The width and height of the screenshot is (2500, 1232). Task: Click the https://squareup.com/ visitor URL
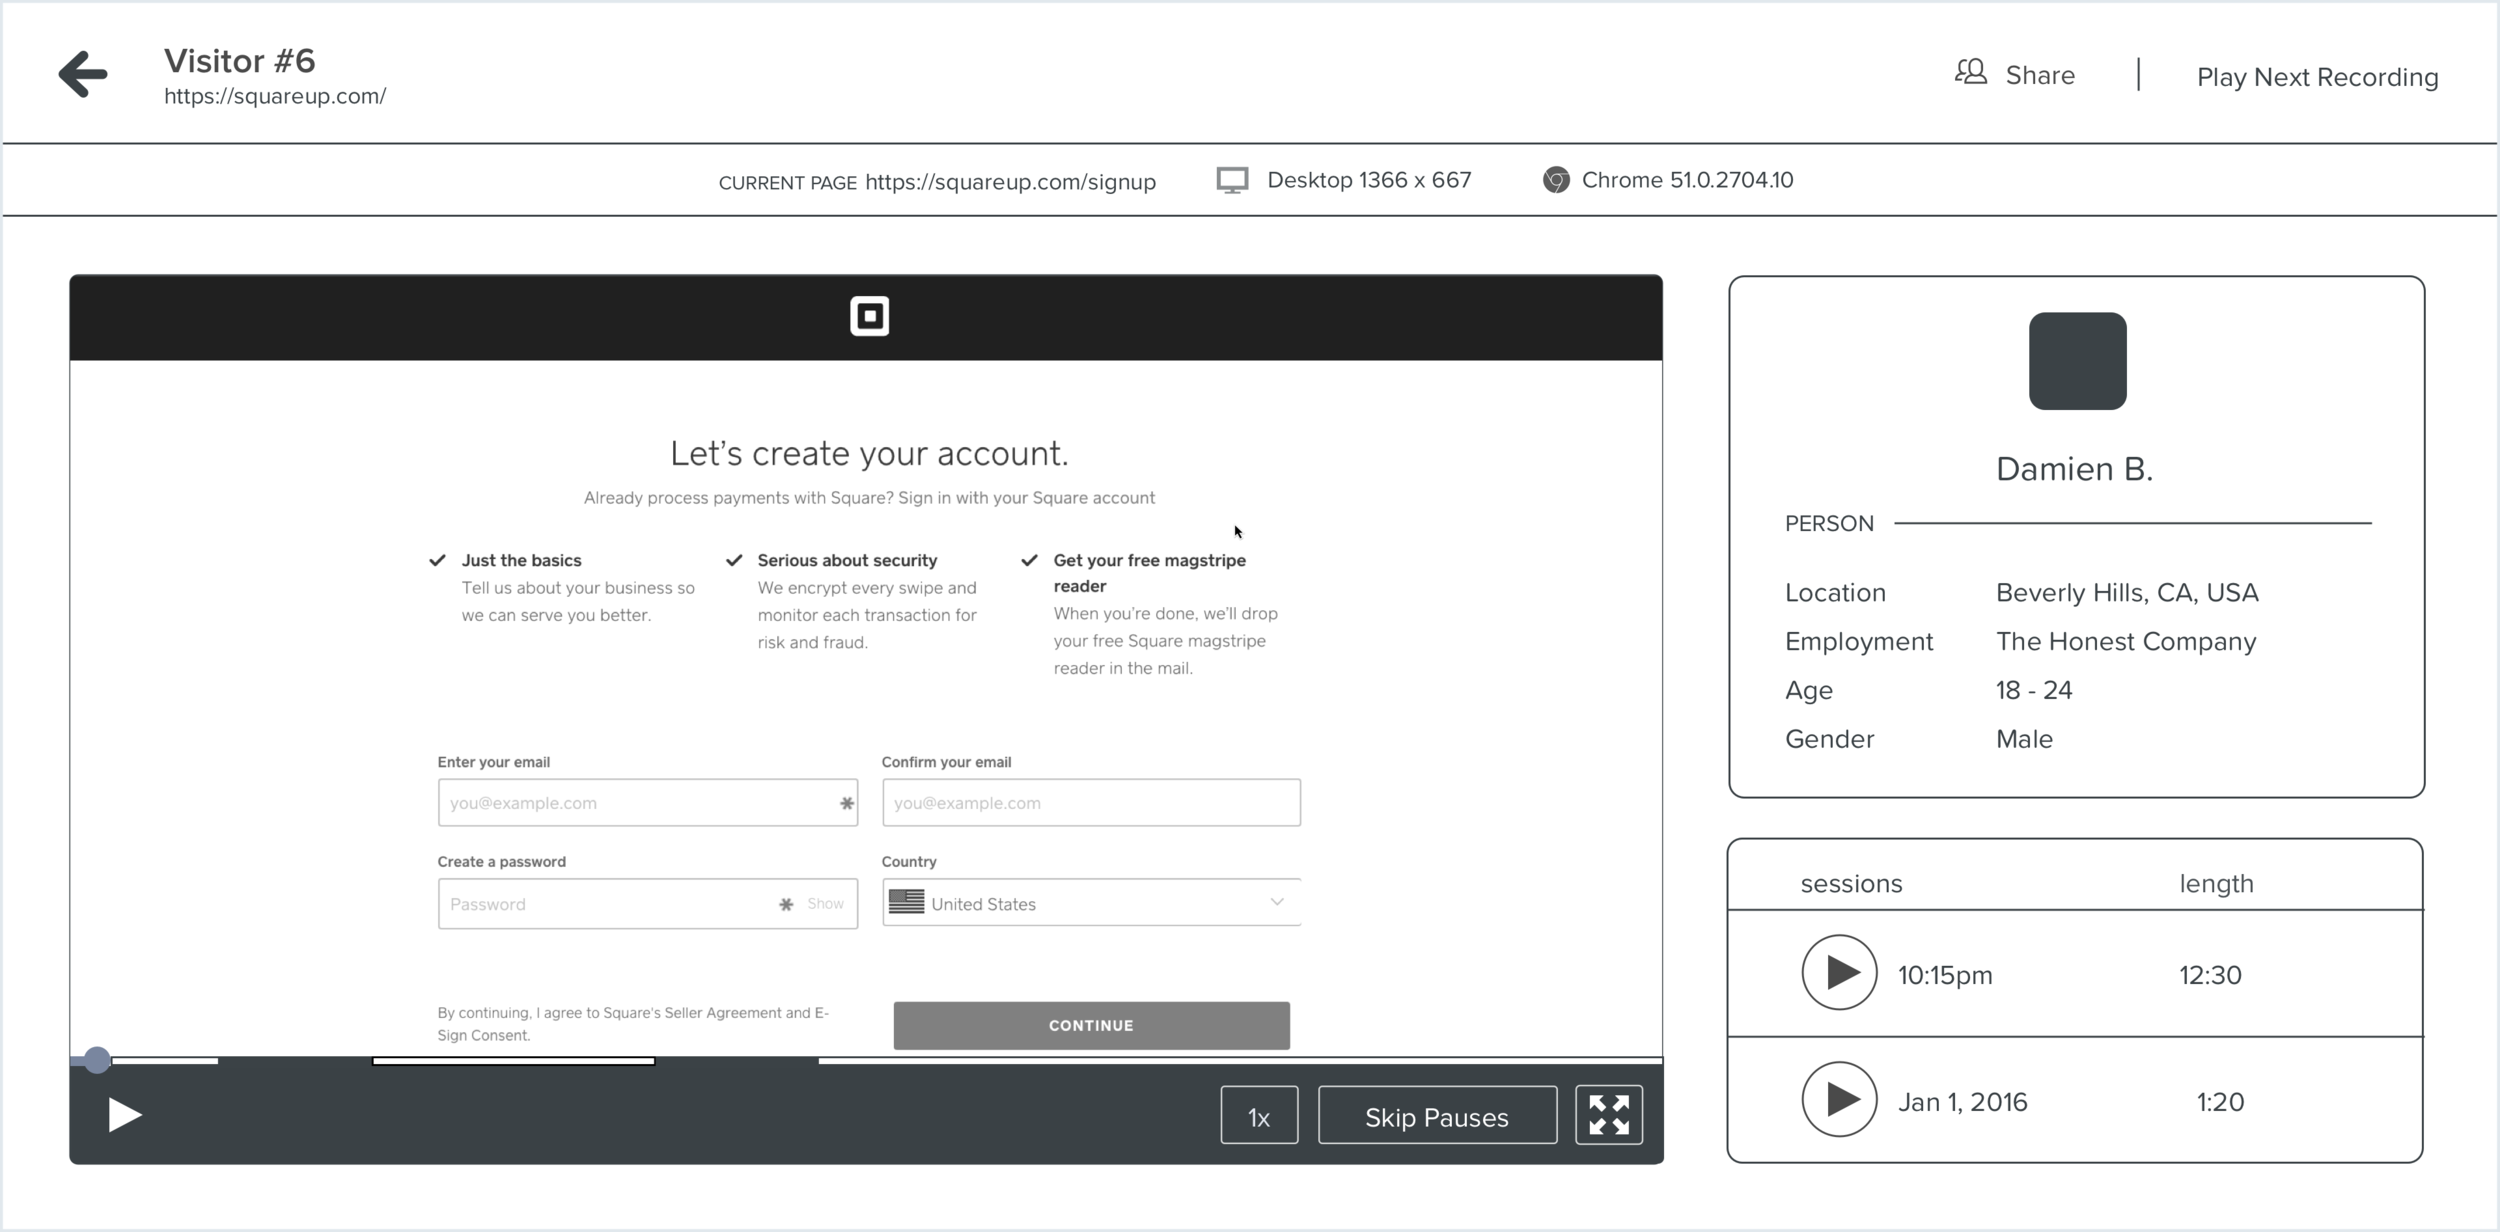point(275,96)
